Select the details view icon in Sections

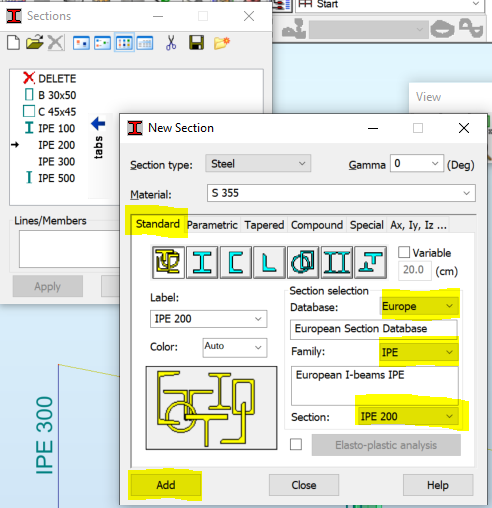[145, 43]
